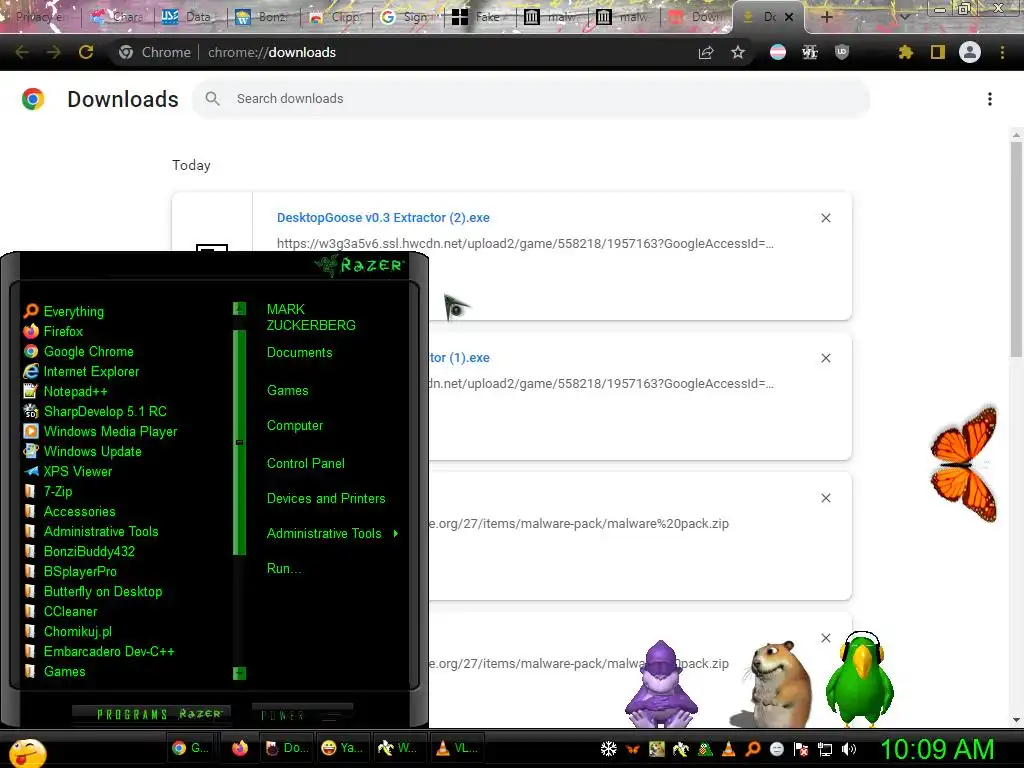The height and width of the screenshot is (768, 1024).
Task: Open Computer from Start menu
Action: tap(295, 426)
